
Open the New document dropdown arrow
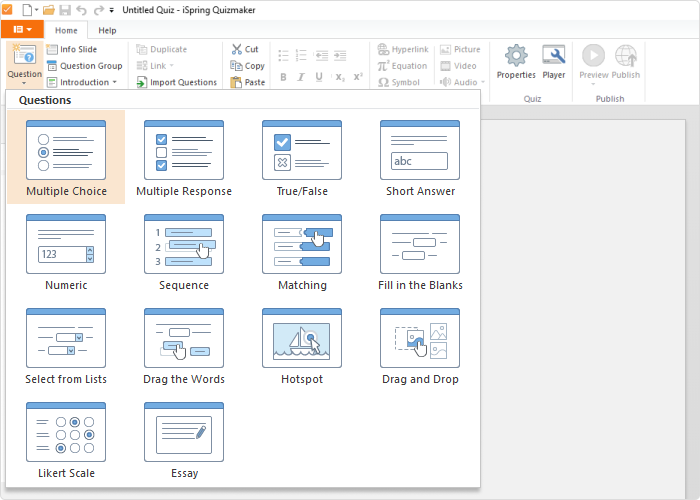tap(37, 10)
